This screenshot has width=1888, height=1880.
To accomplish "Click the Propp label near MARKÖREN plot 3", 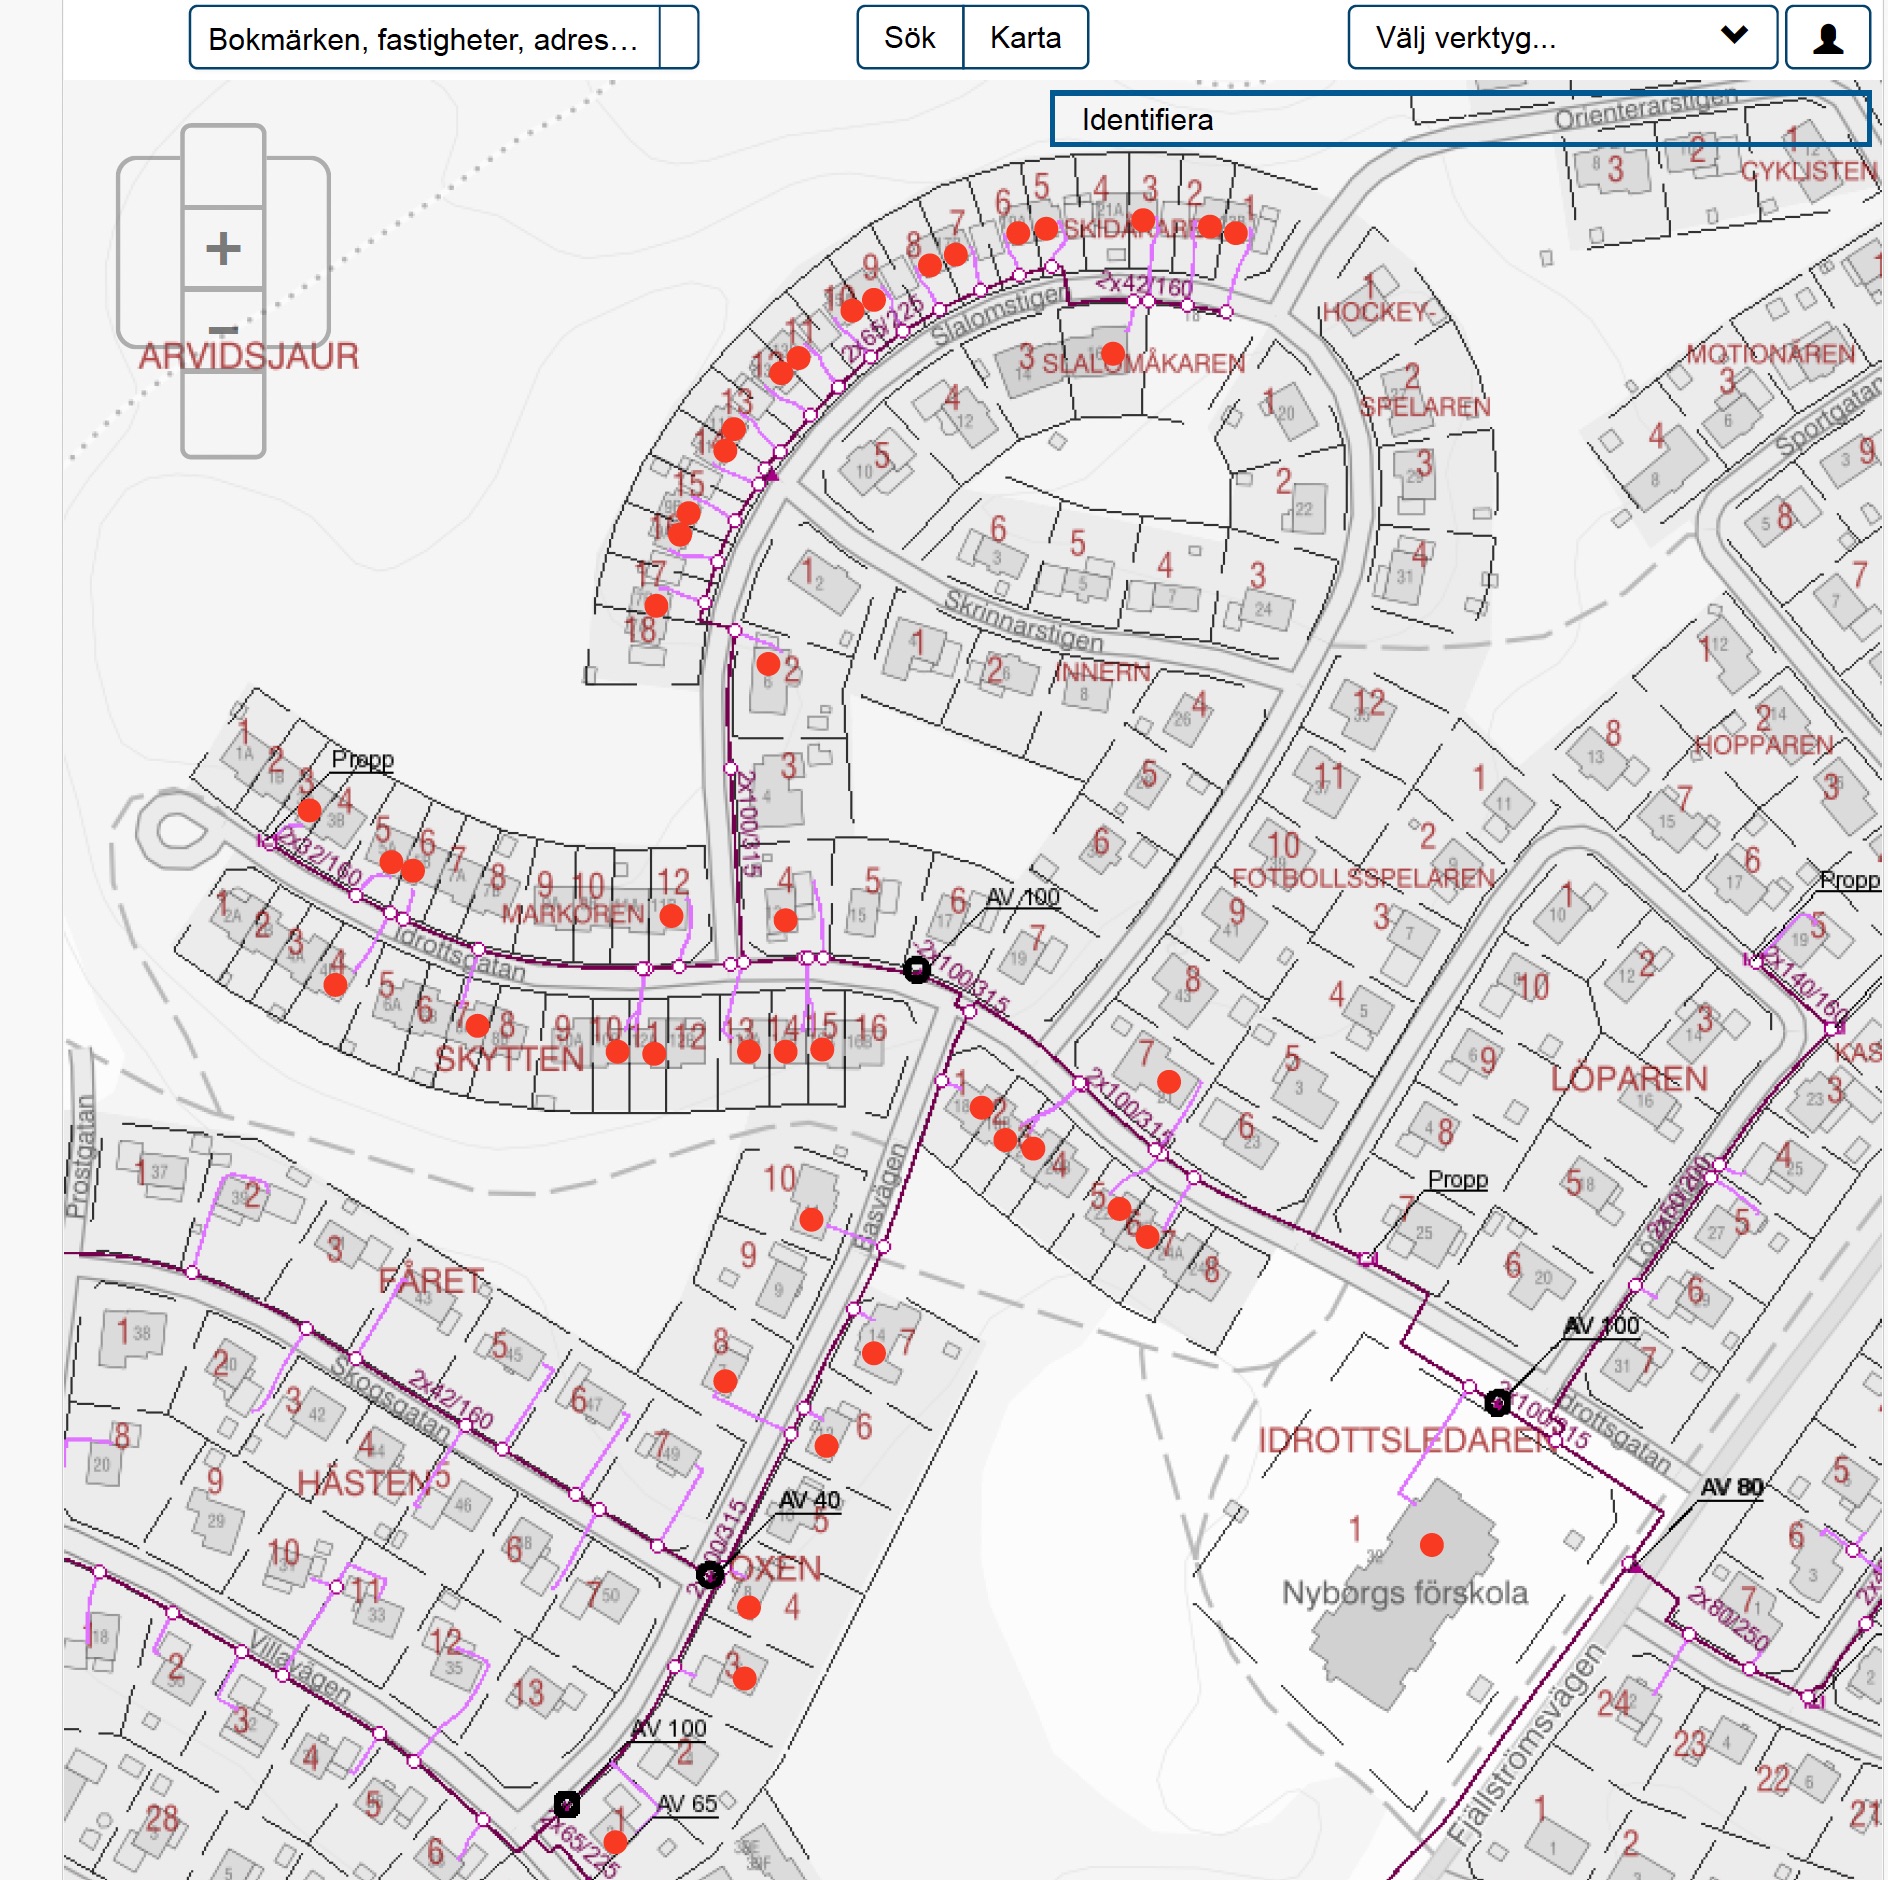I will [x=363, y=759].
